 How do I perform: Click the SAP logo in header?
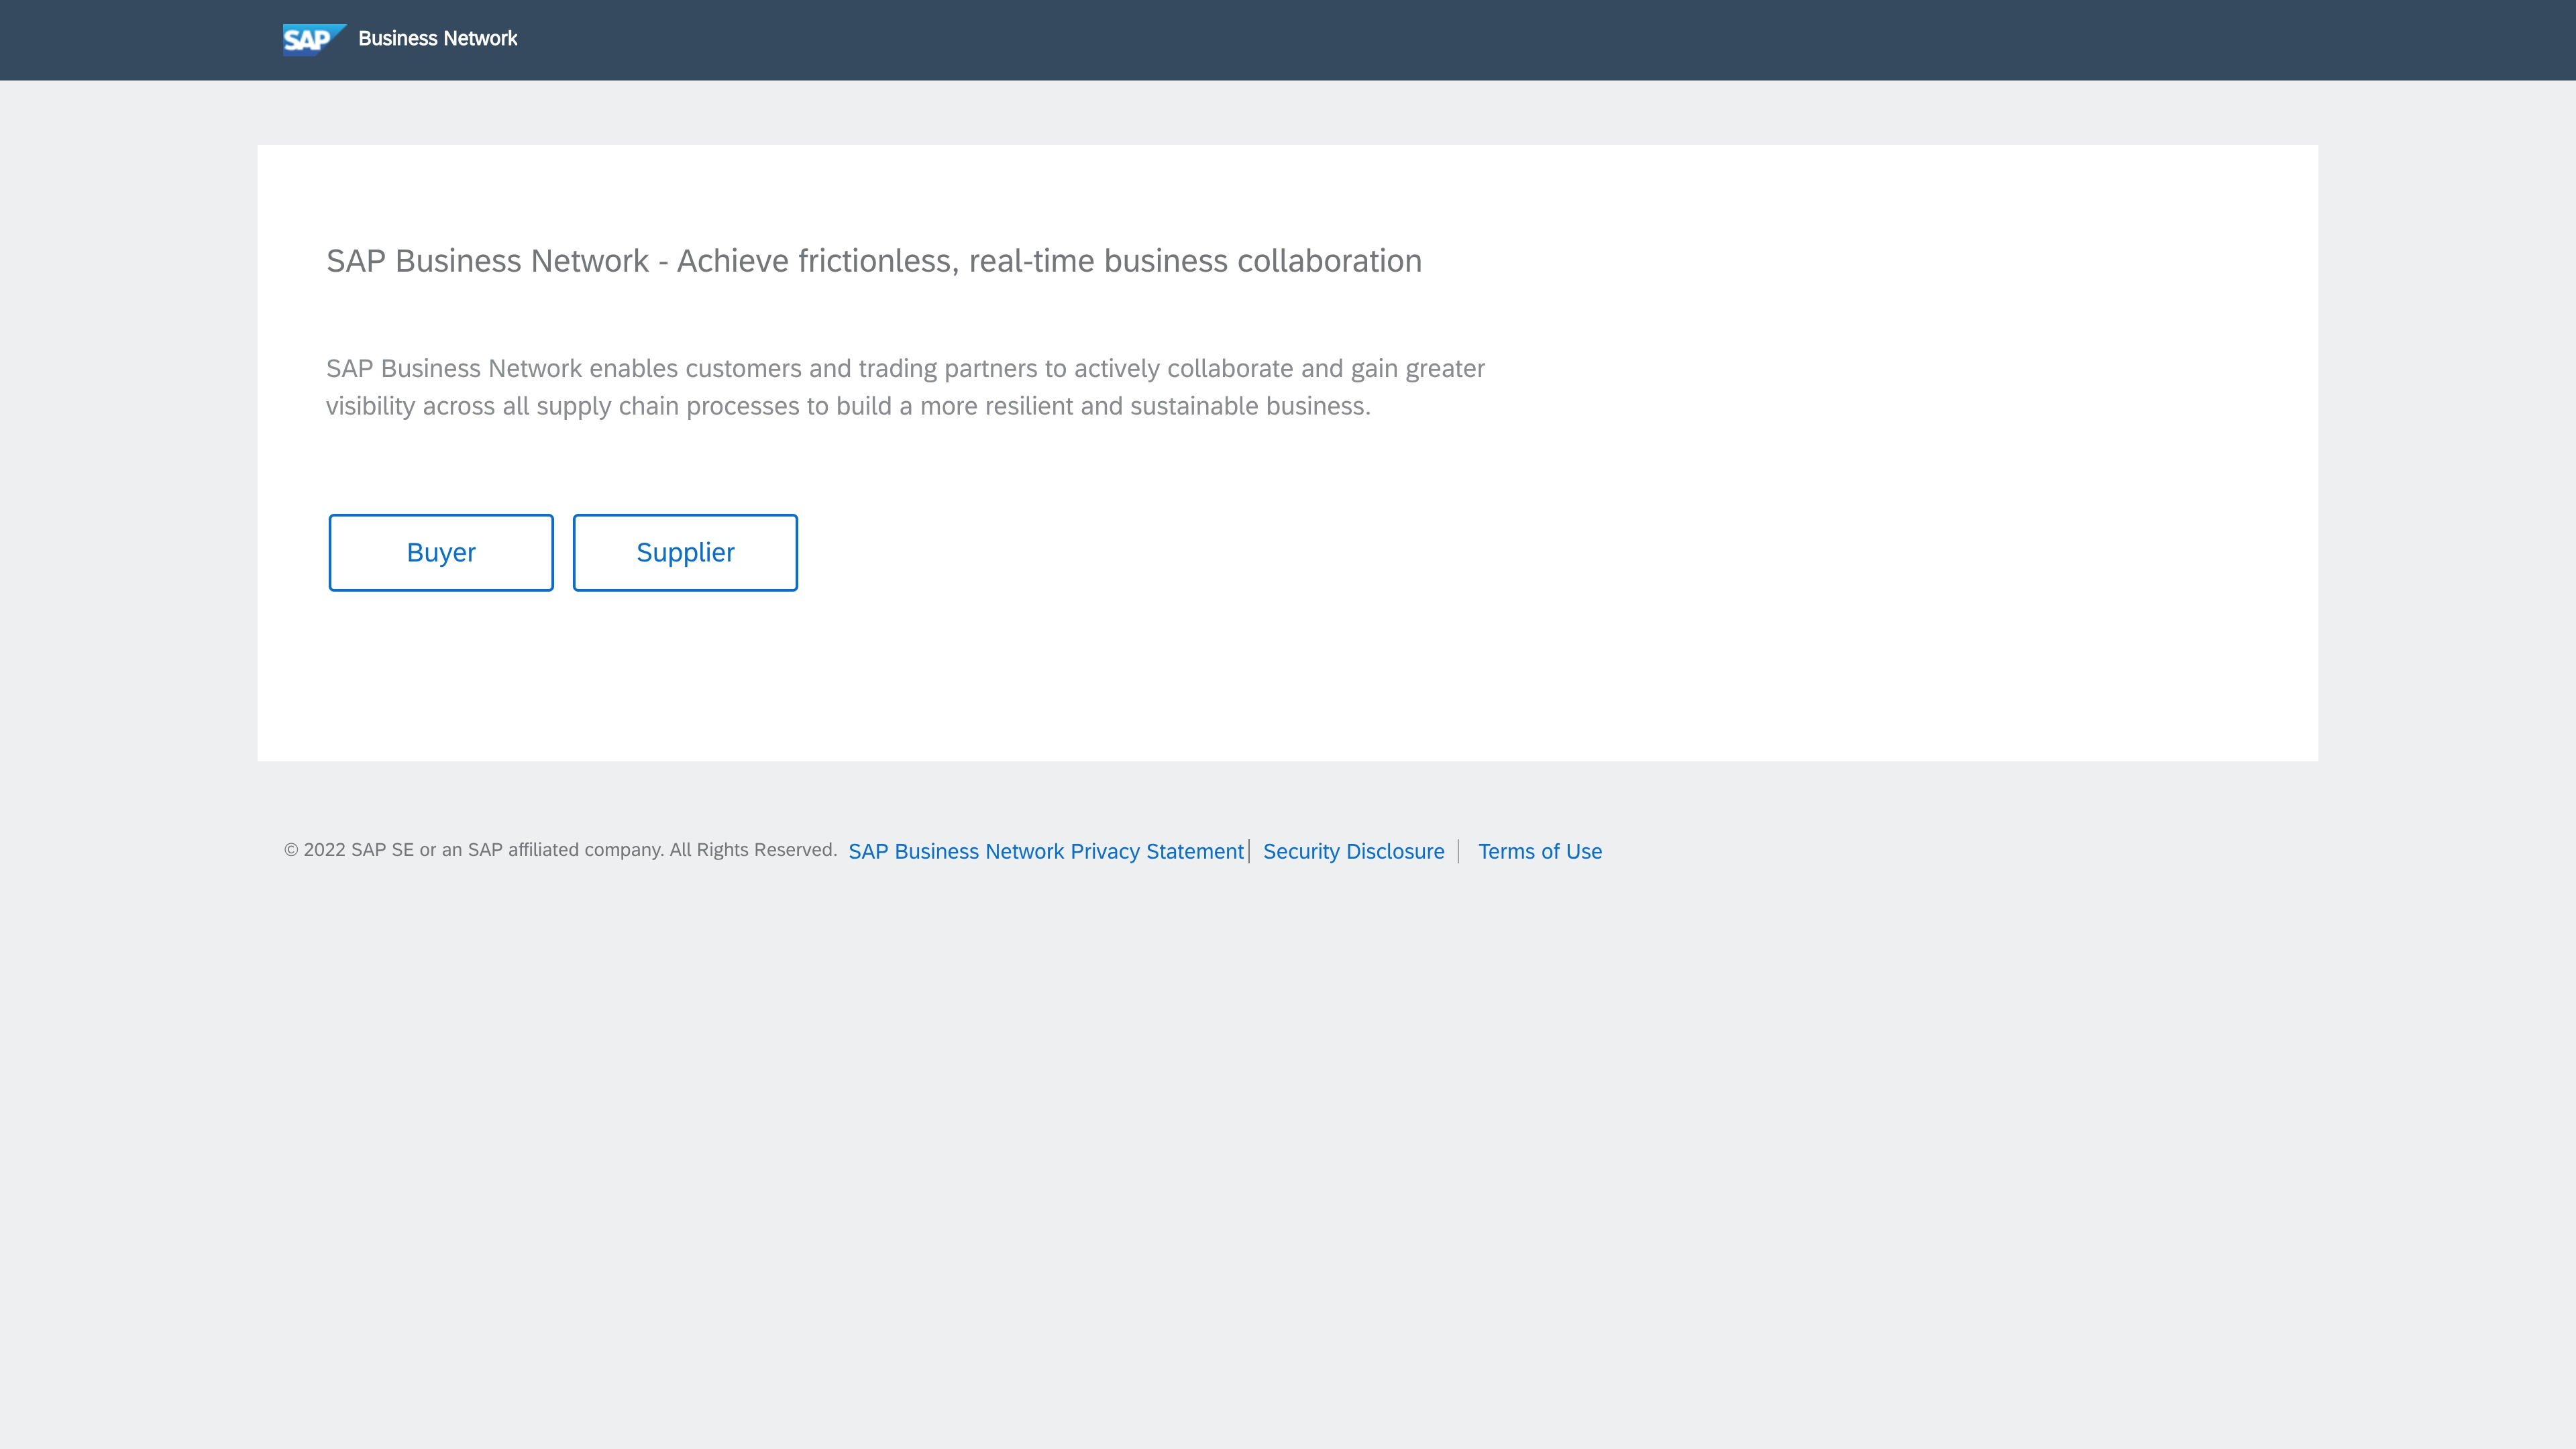coord(314,39)
